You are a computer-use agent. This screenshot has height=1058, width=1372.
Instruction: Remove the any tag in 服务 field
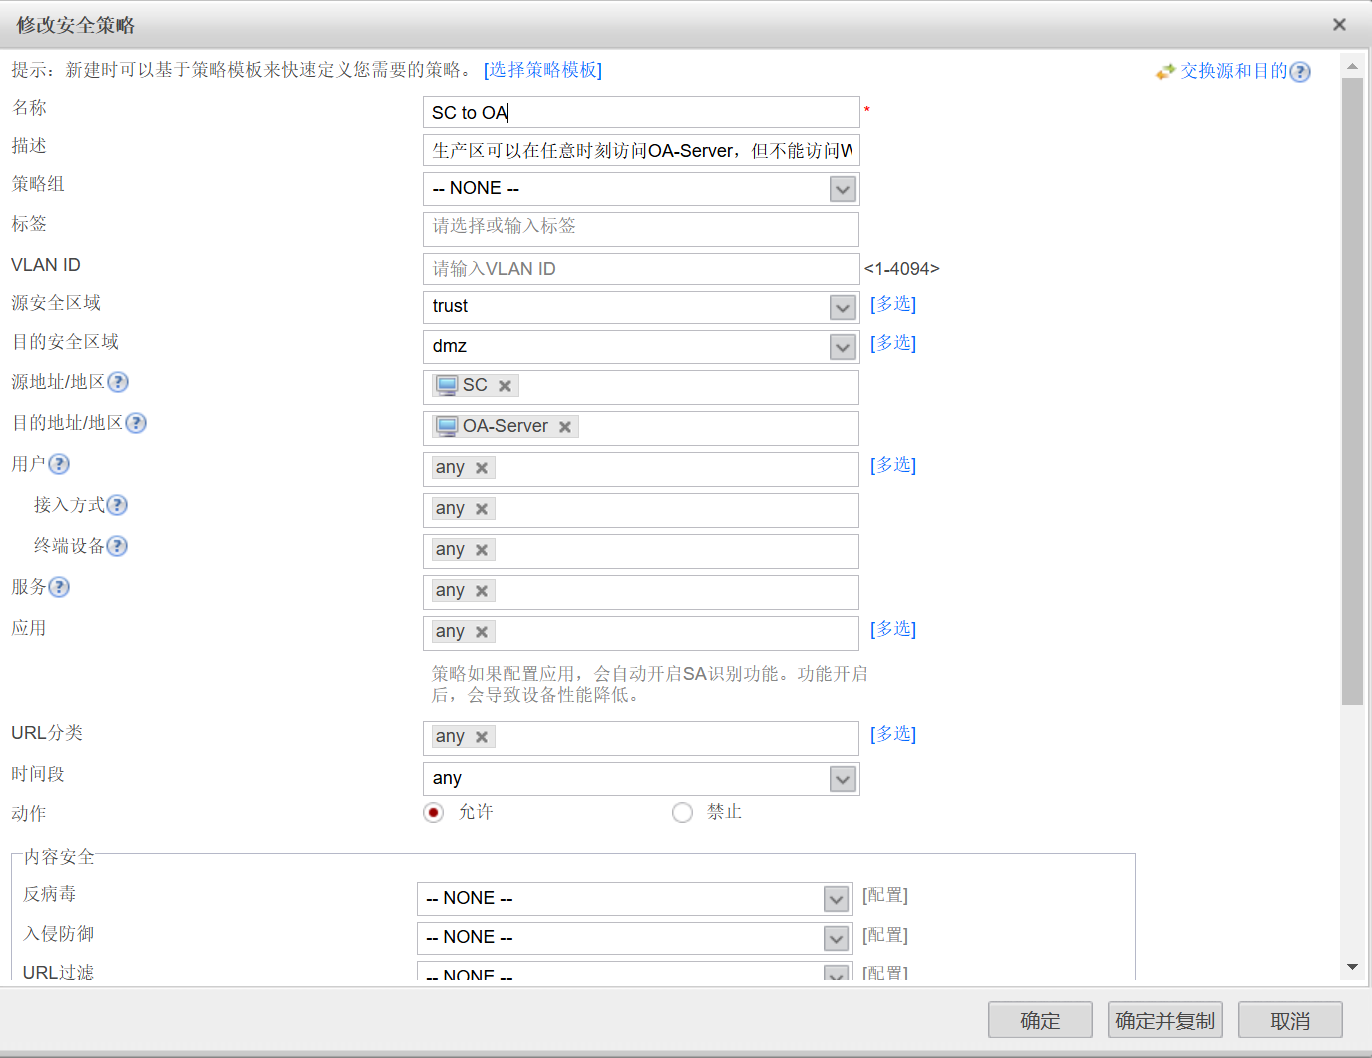(482, 591)
